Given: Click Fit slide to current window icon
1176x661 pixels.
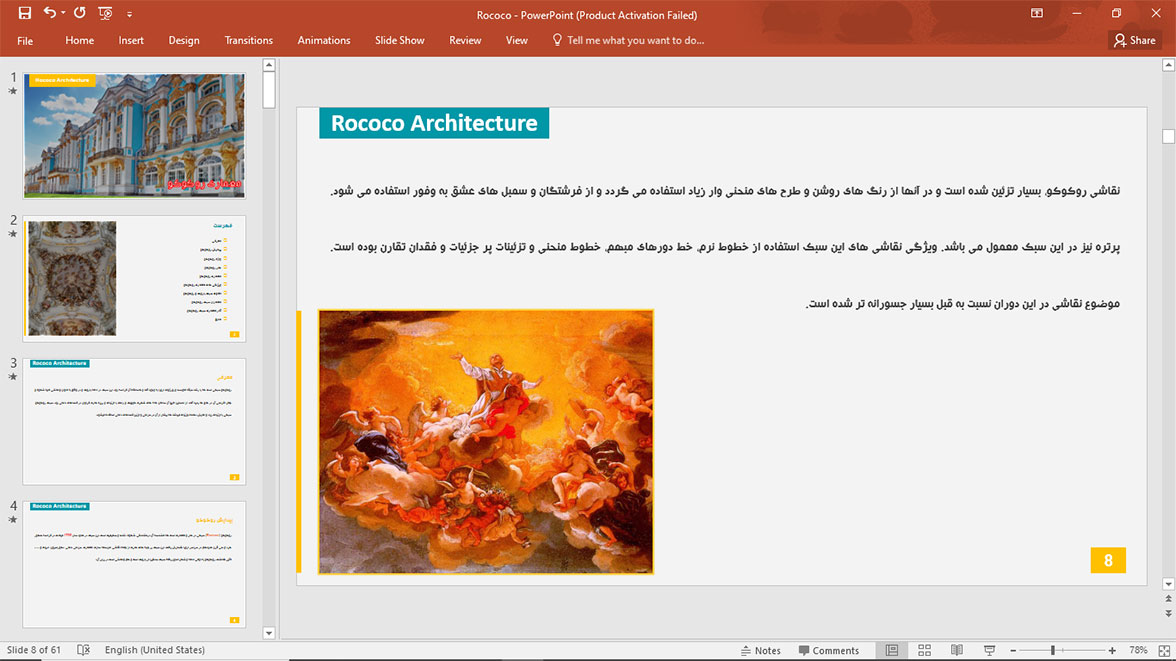Looking at the screenshot, I should click(1164, 650).
